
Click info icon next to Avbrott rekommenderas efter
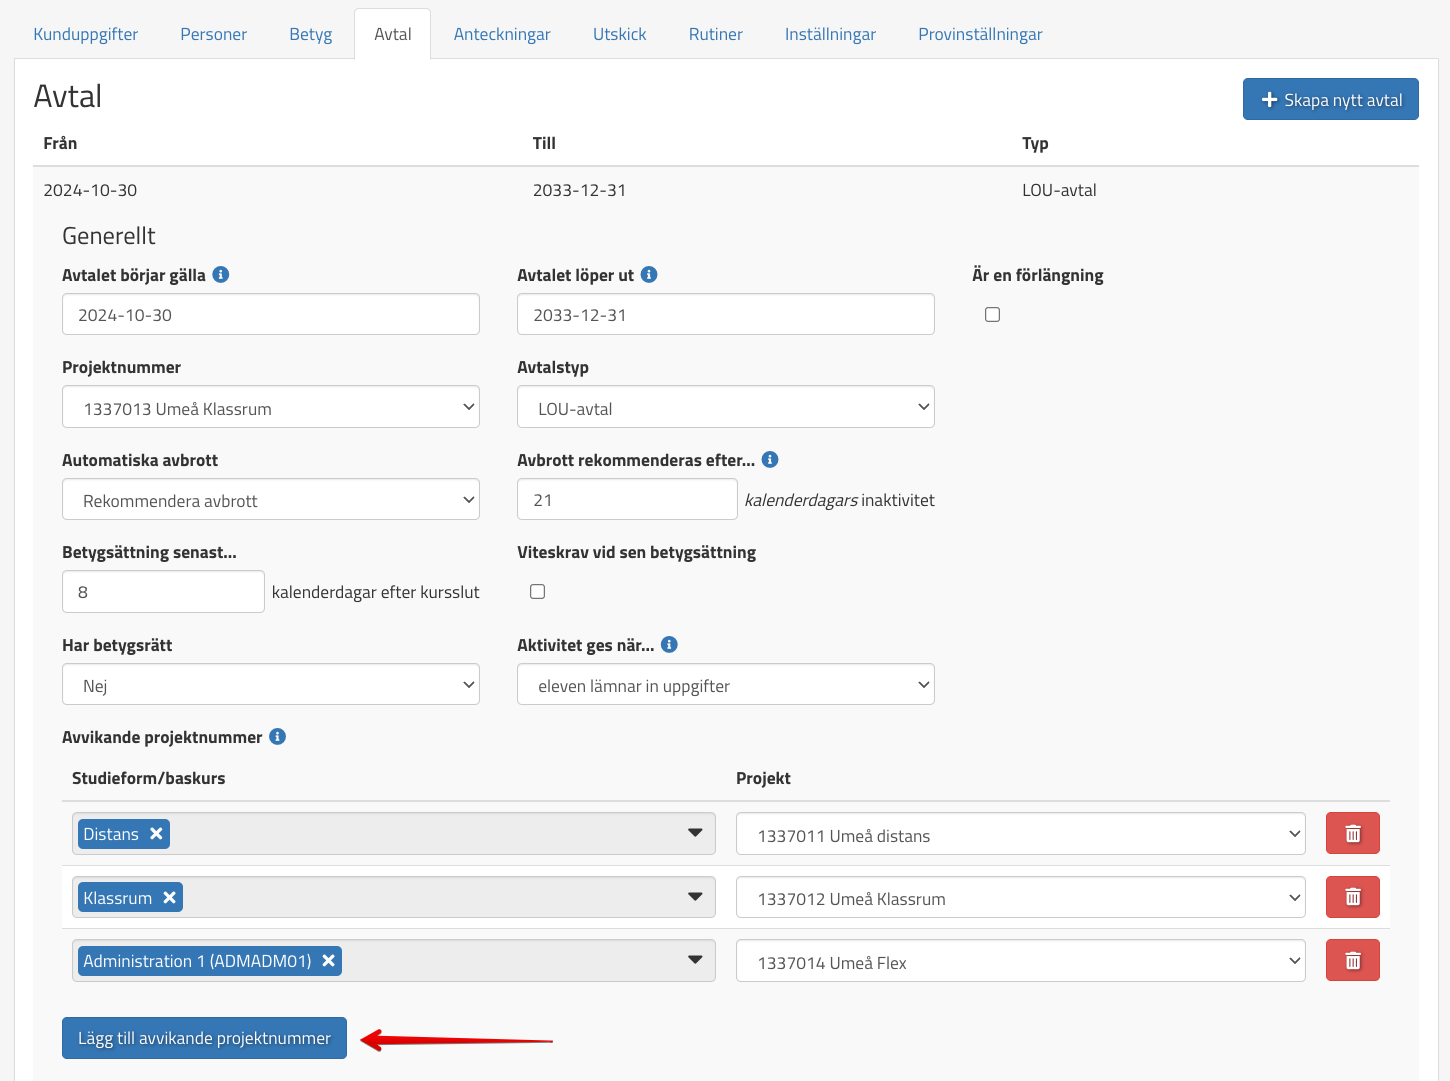[770, 460]
